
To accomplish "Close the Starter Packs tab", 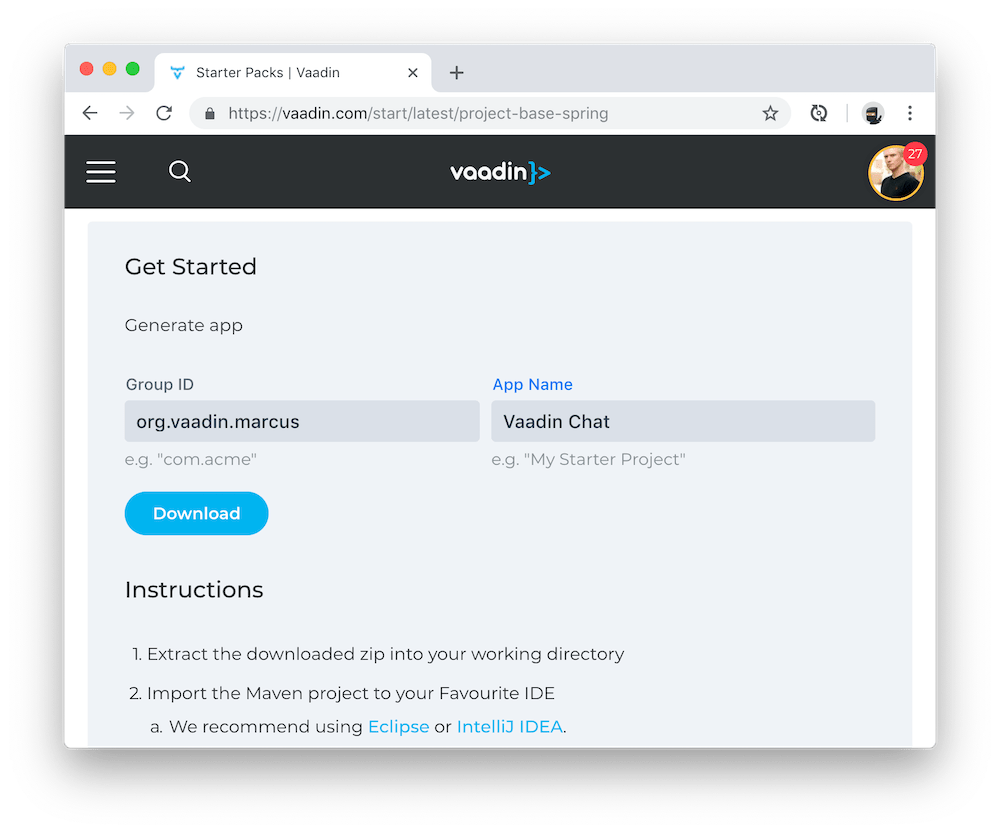I will click(x=412, y=72).
